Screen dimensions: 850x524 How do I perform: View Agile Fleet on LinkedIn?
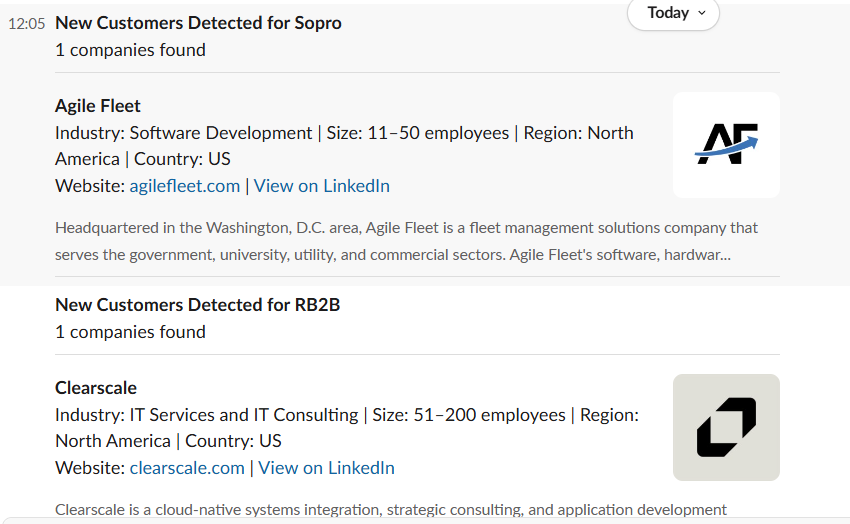coord(322,186)
